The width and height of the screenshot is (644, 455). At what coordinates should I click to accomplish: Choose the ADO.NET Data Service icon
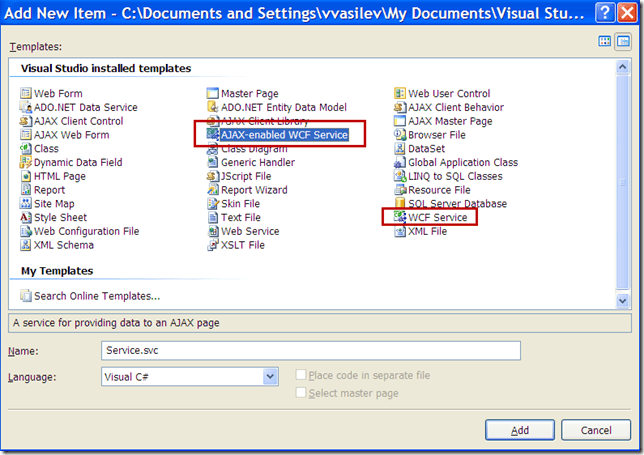pos(26,107)
